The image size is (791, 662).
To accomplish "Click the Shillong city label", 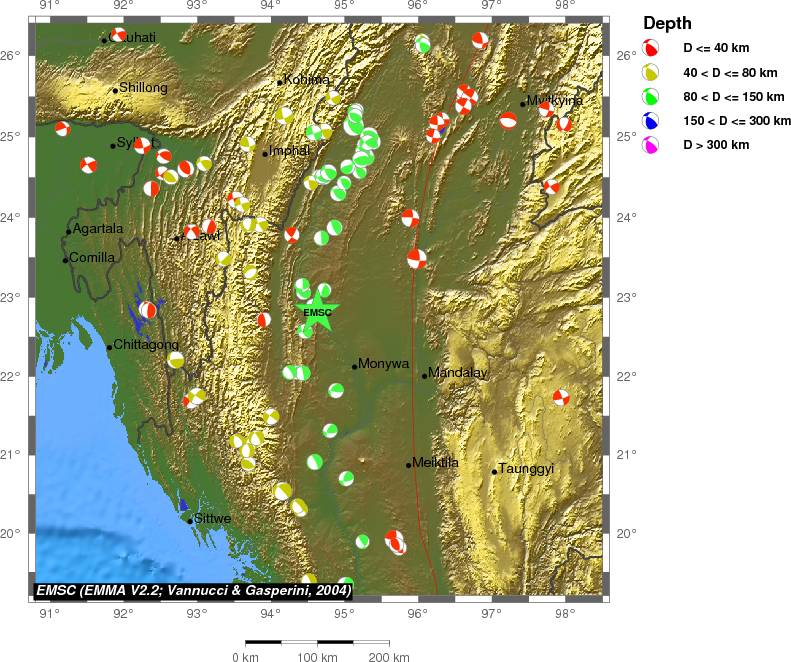I will pos(144,88).
